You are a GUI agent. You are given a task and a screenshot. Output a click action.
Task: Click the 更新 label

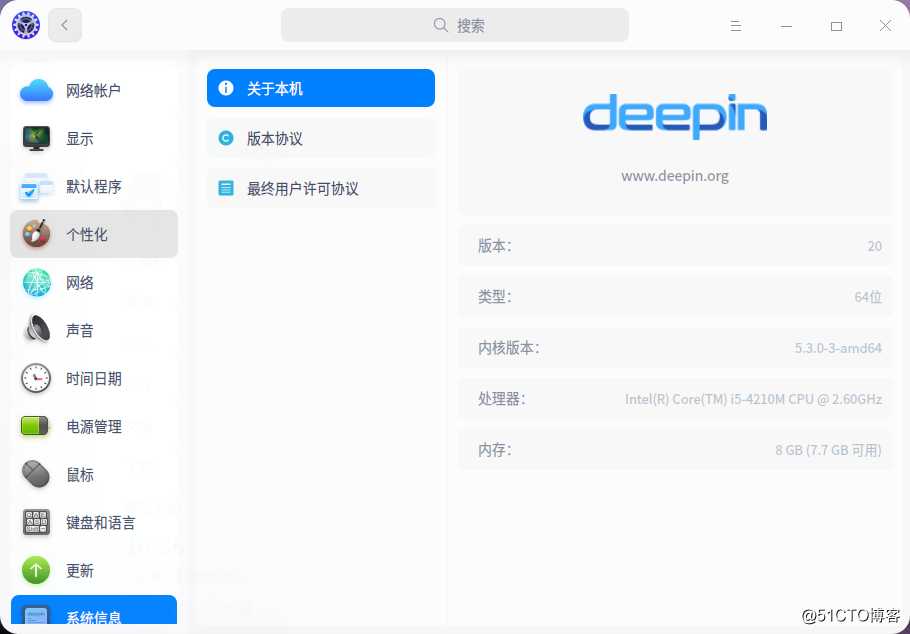pyautogui.click(x=80, y=571)
